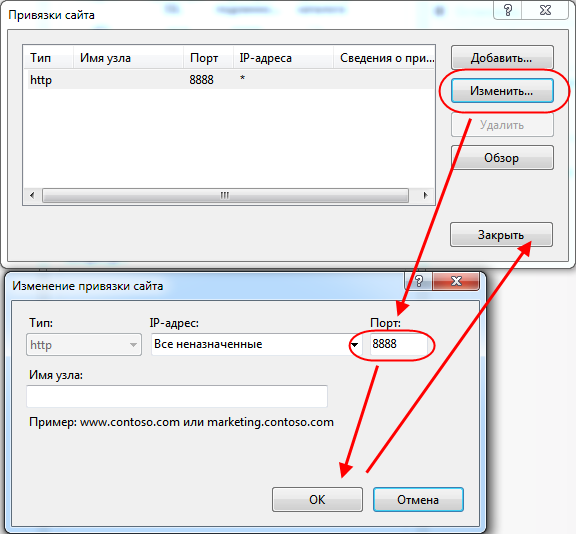Image resolution: width=576 pixels, height=534 pixels.
Task: Click the port 8888 cell in bindings list
Action: [x=201, y=79]
